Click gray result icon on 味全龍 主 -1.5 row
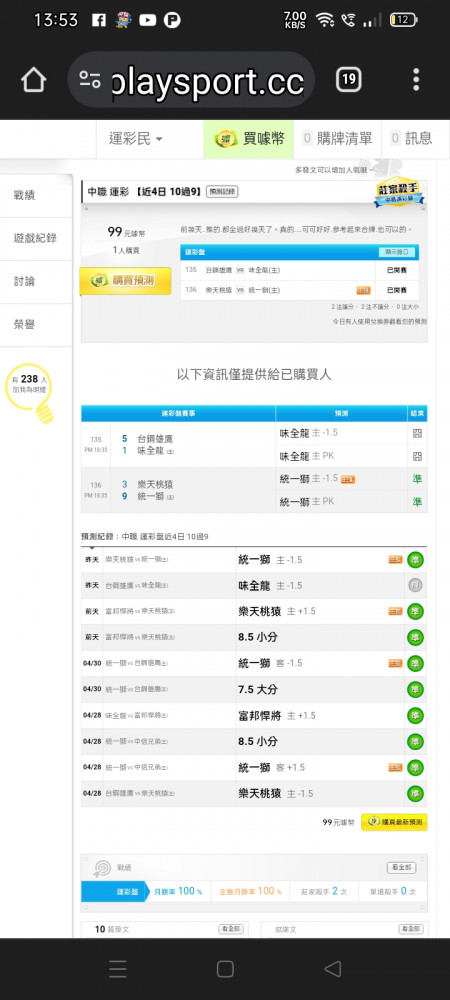450x1000 pixels. click(416, 585)
